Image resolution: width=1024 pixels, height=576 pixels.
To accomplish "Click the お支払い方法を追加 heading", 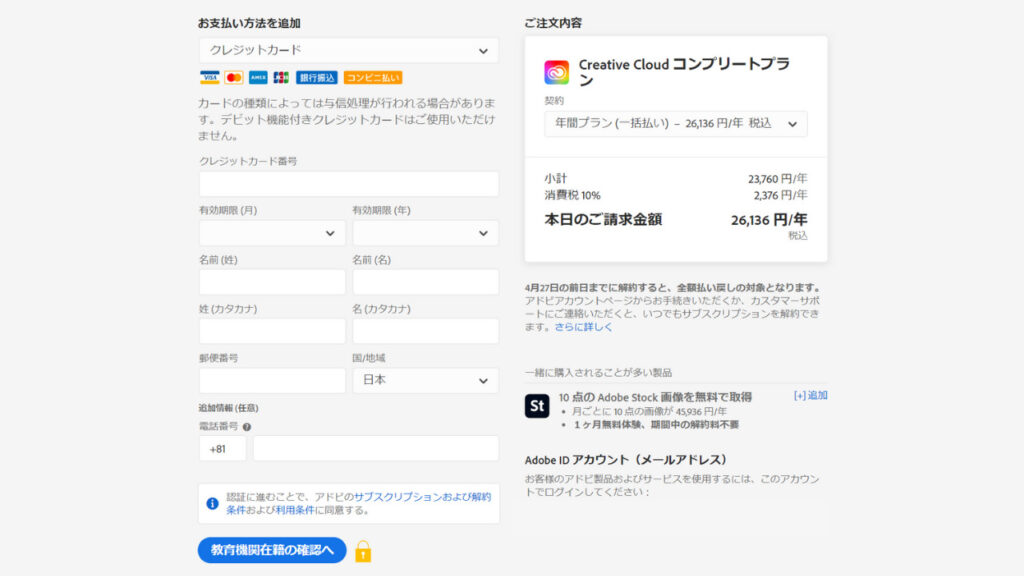I will pos(249,24).
